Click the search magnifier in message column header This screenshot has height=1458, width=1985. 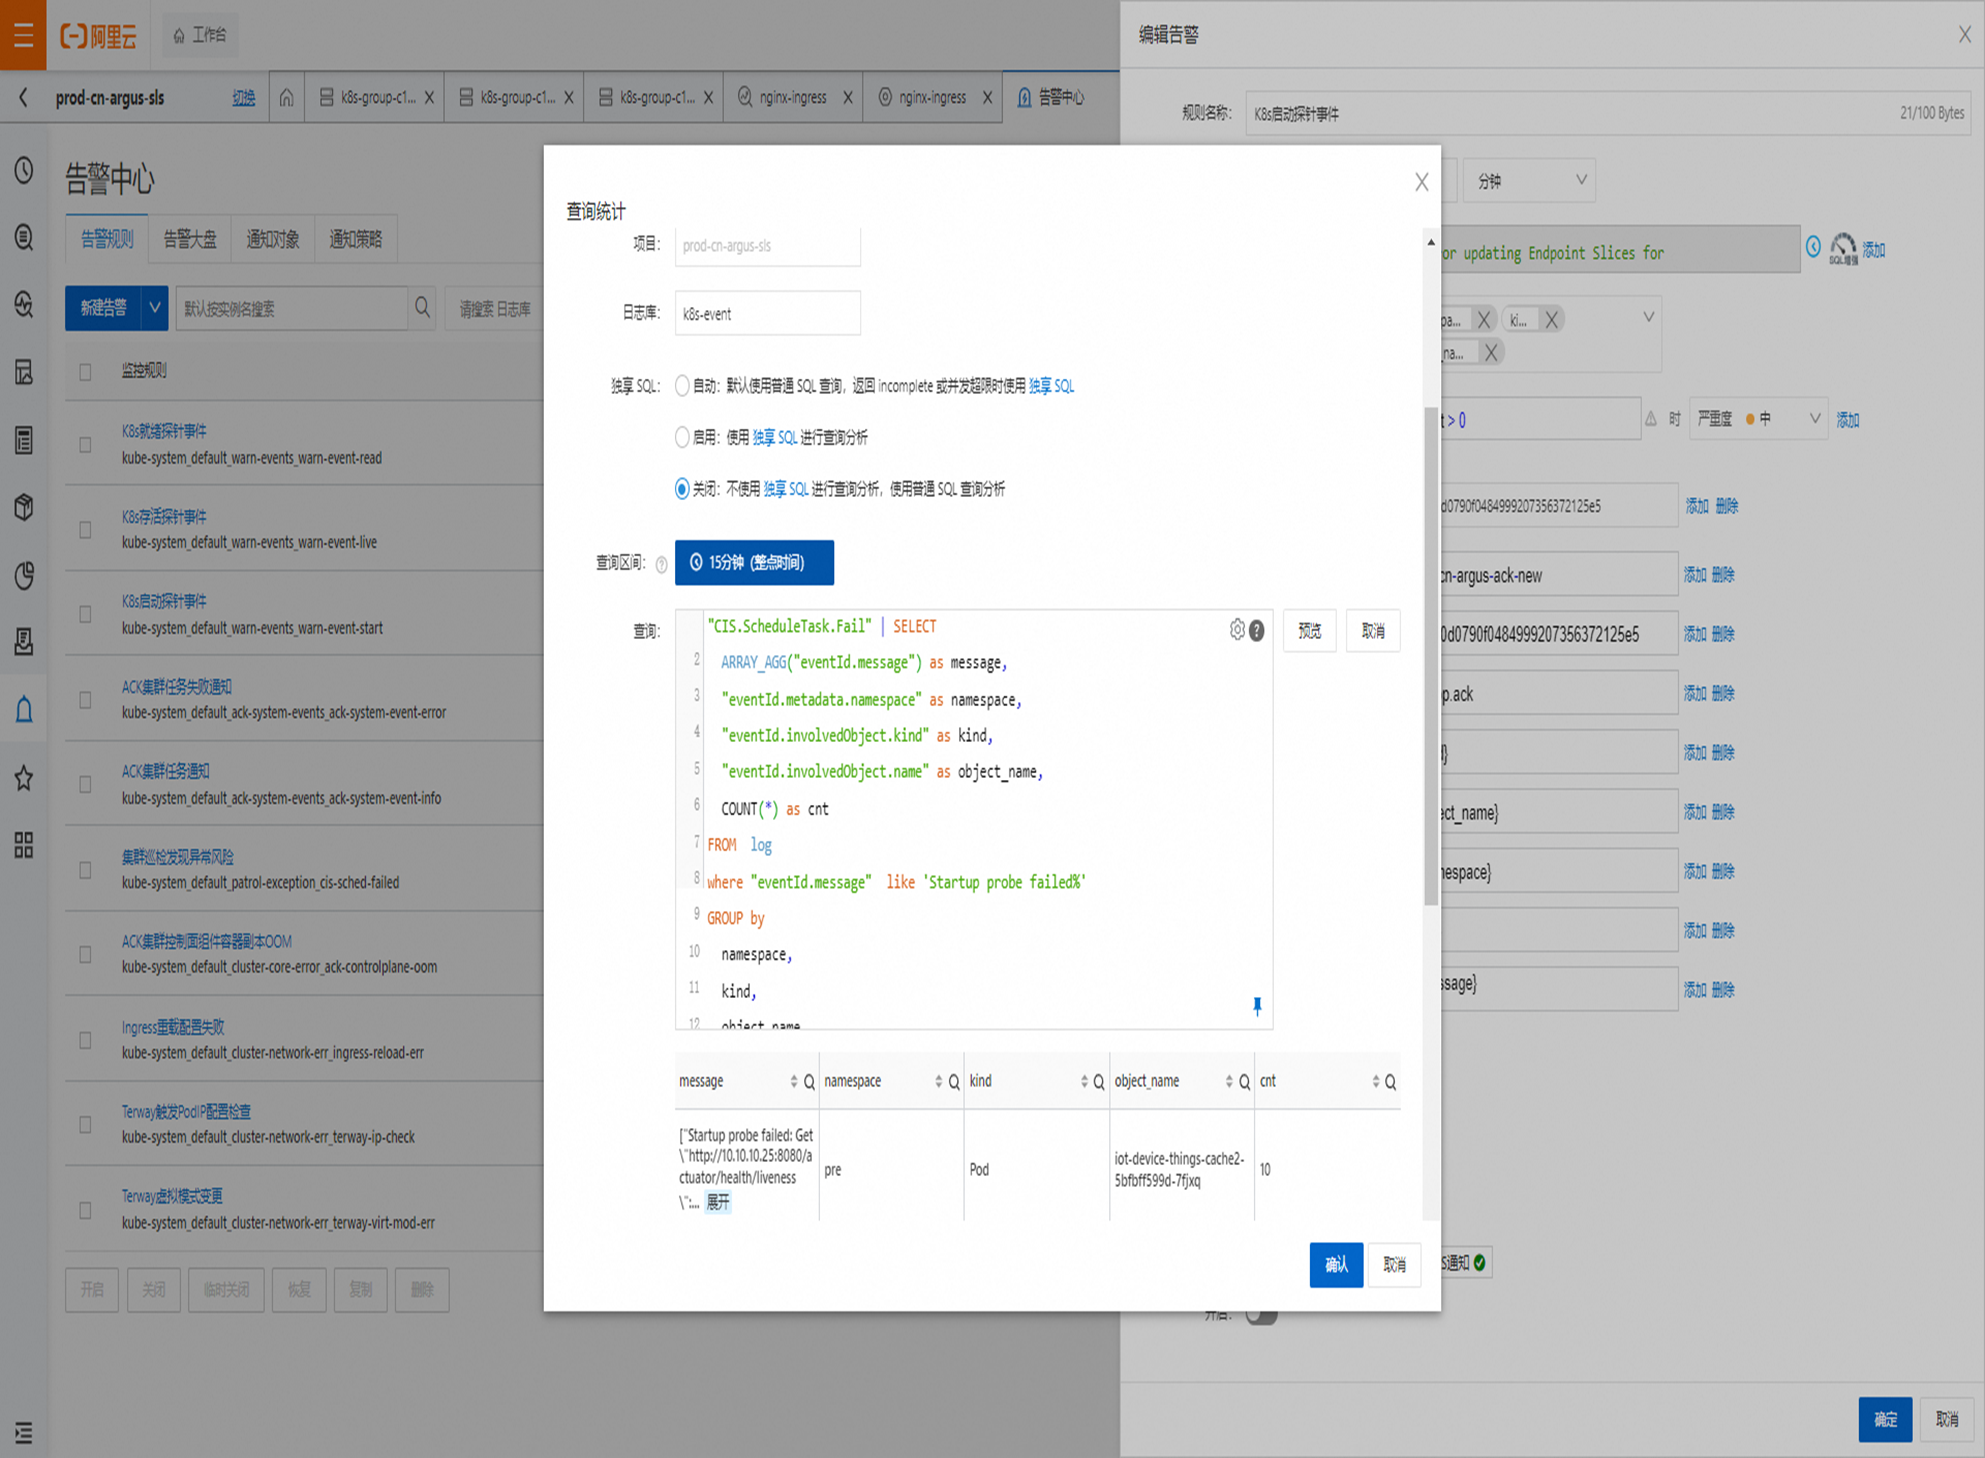pyautogui.click(x=809, y=1082)
